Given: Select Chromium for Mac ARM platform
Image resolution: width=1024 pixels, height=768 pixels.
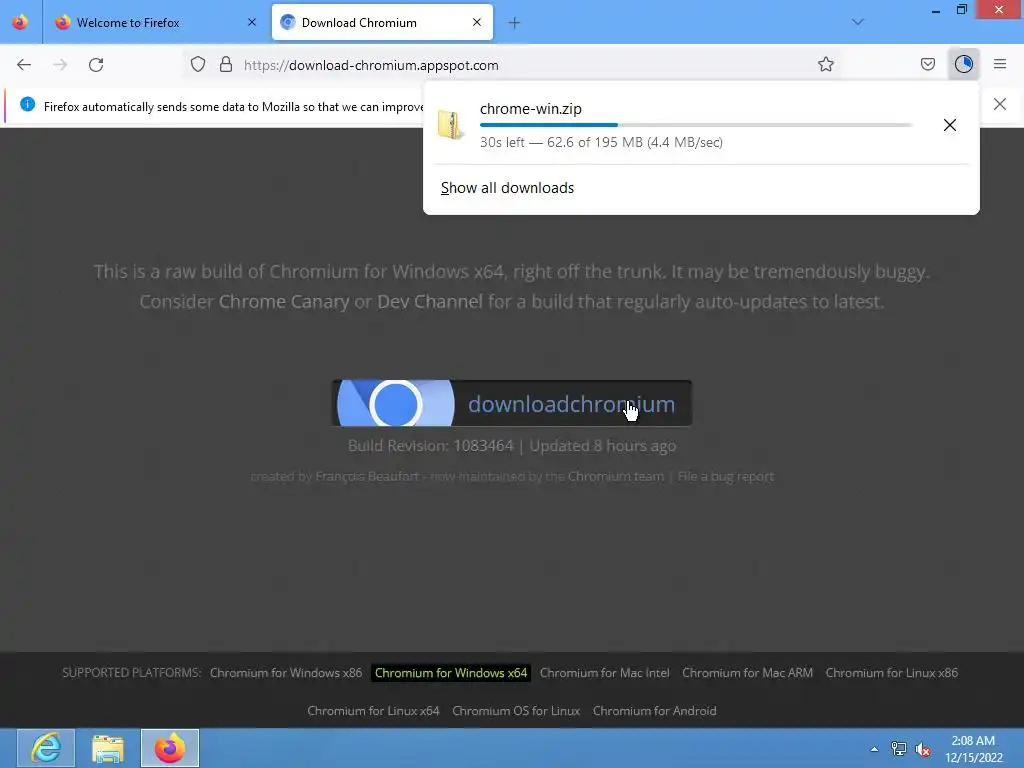Looking at the screenshot, I should 748,673.
